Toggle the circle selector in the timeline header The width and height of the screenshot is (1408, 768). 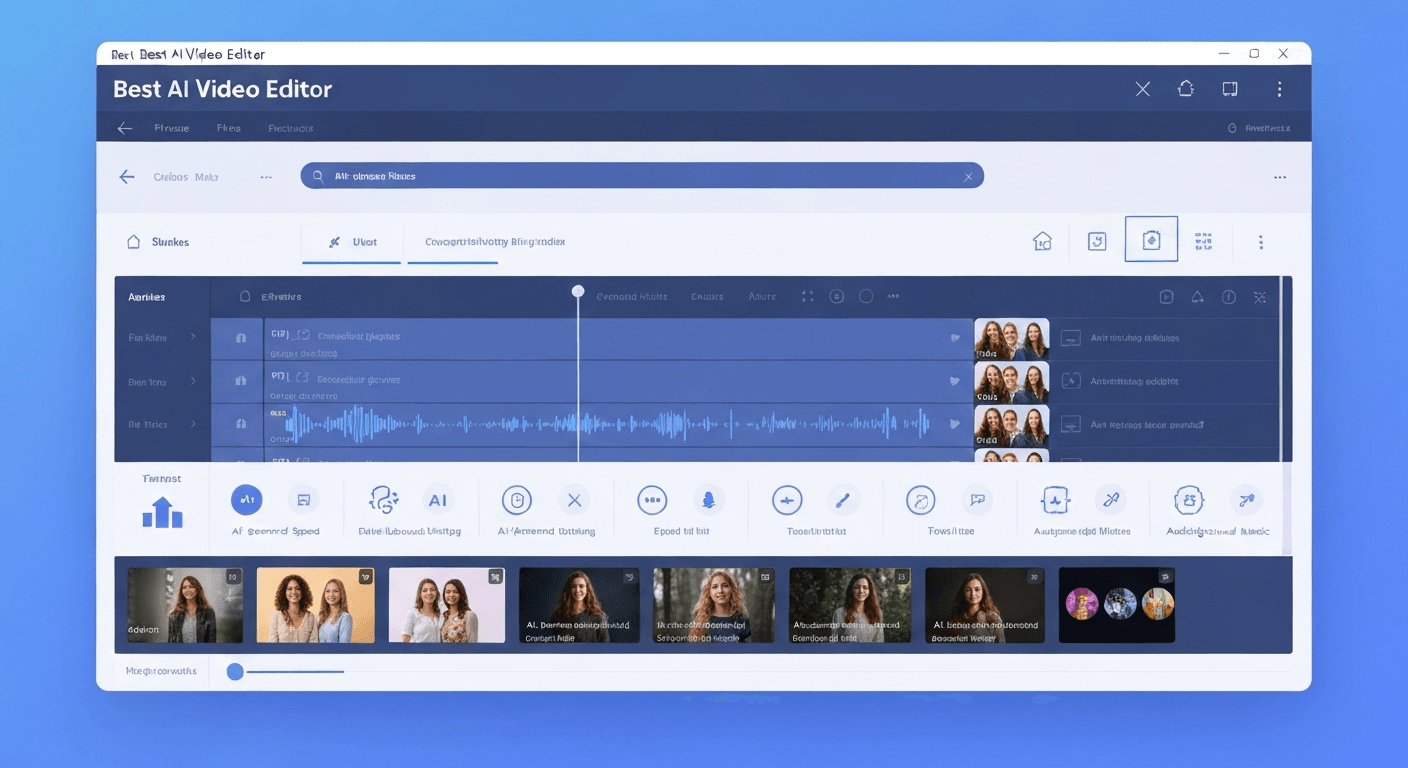pyautogui.click(x=865, y=296)
